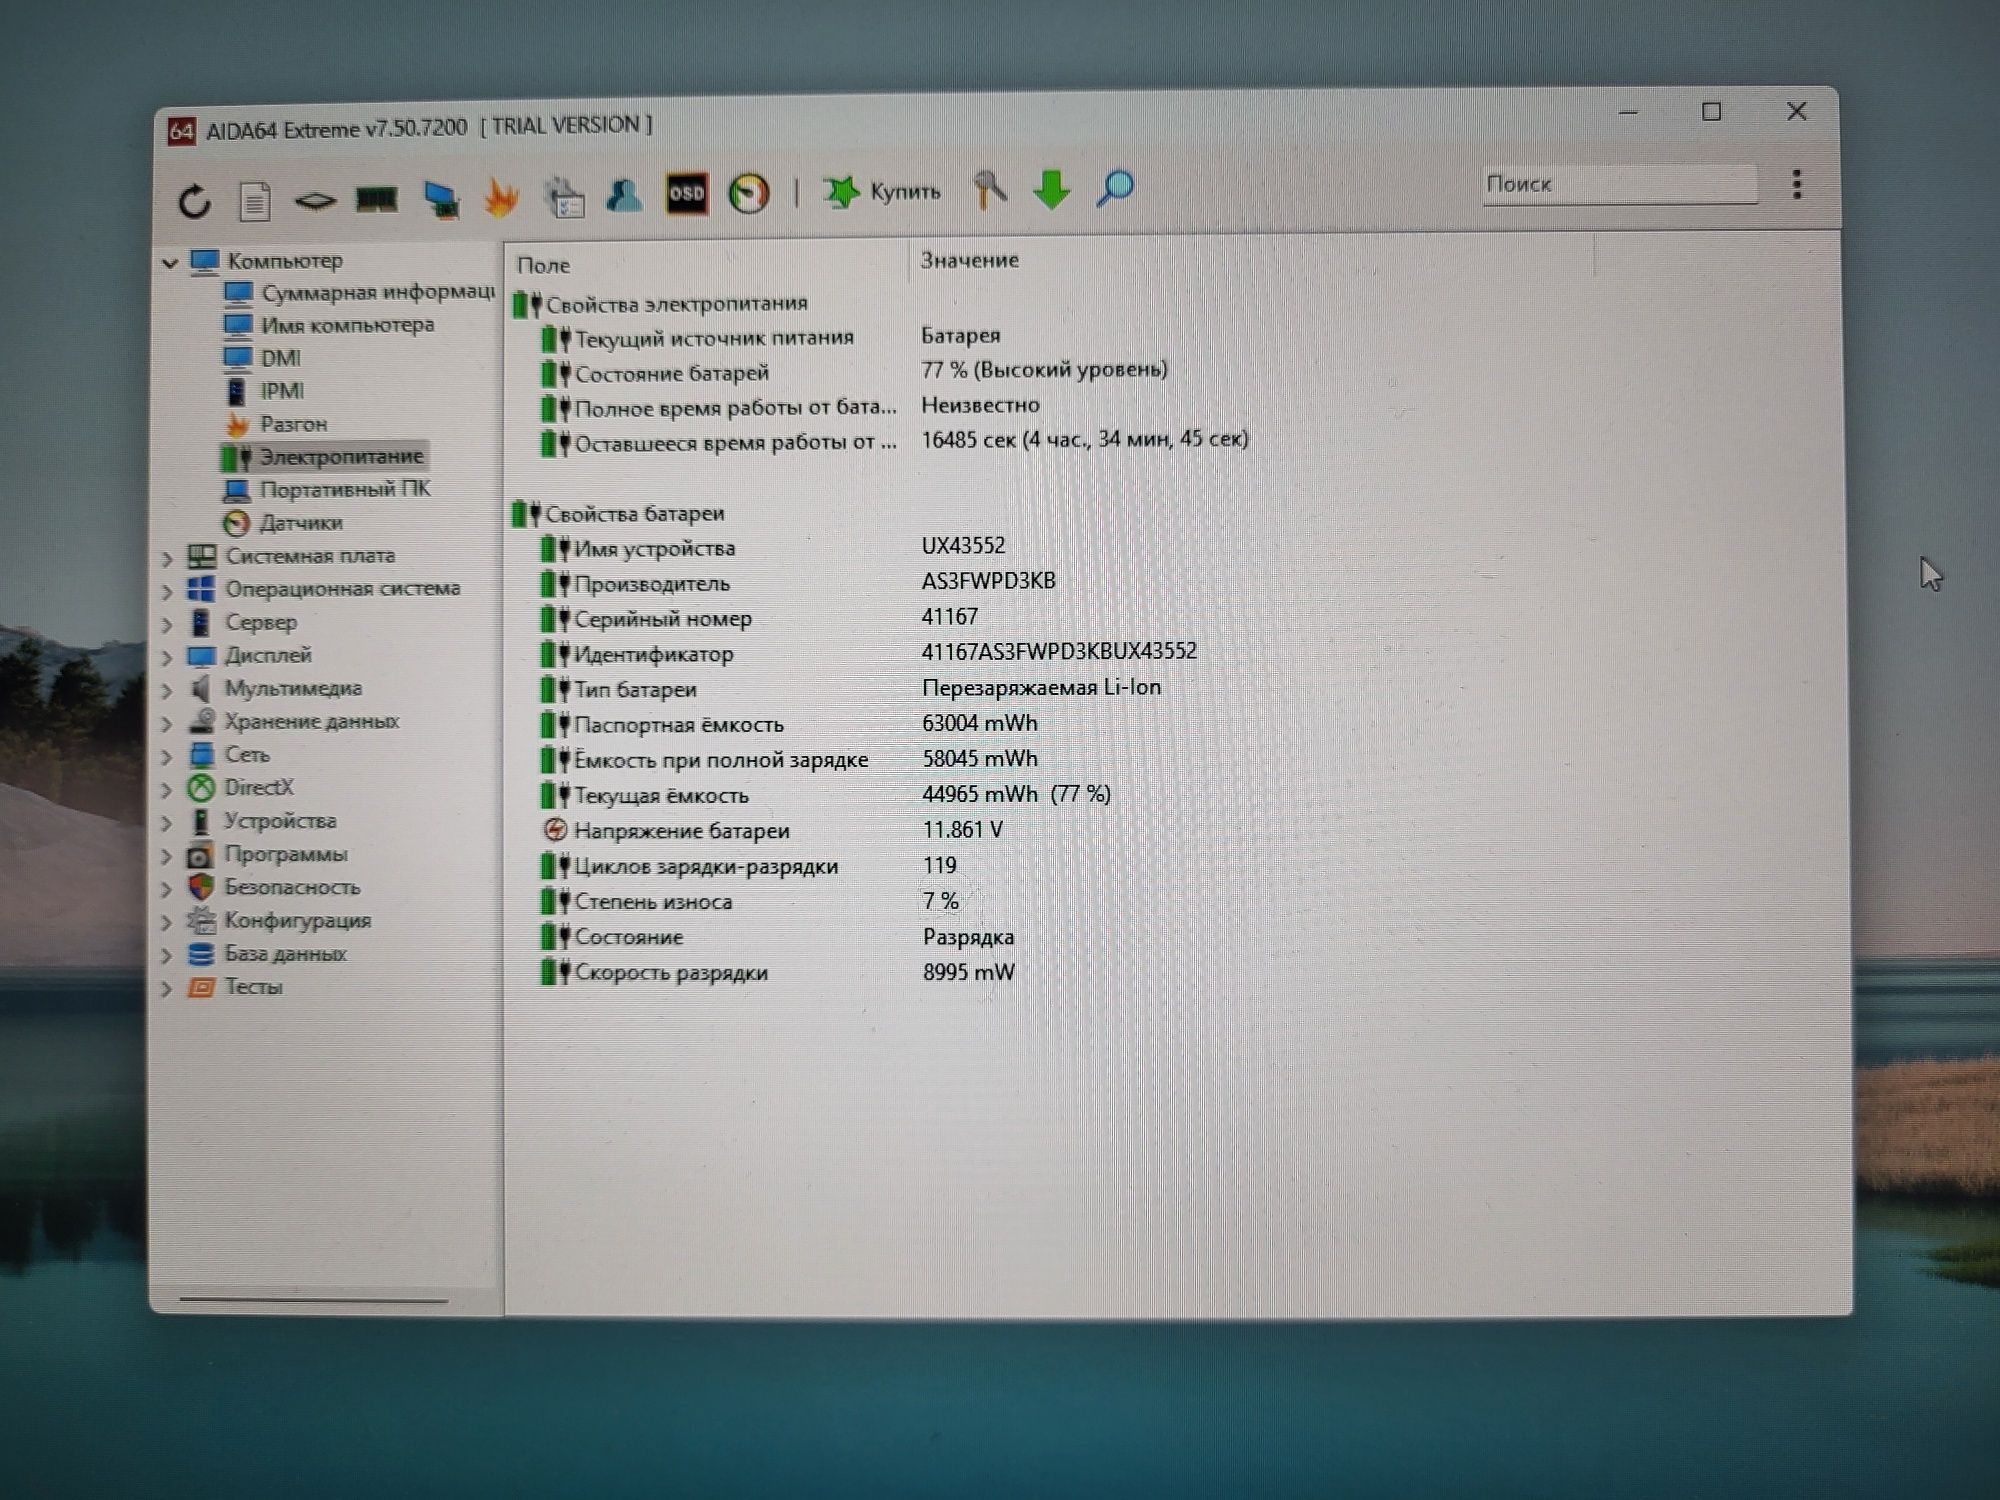The image size is (2000, 1500).
Task: Open the wrench preferences icon
Action: click(990, 189)
